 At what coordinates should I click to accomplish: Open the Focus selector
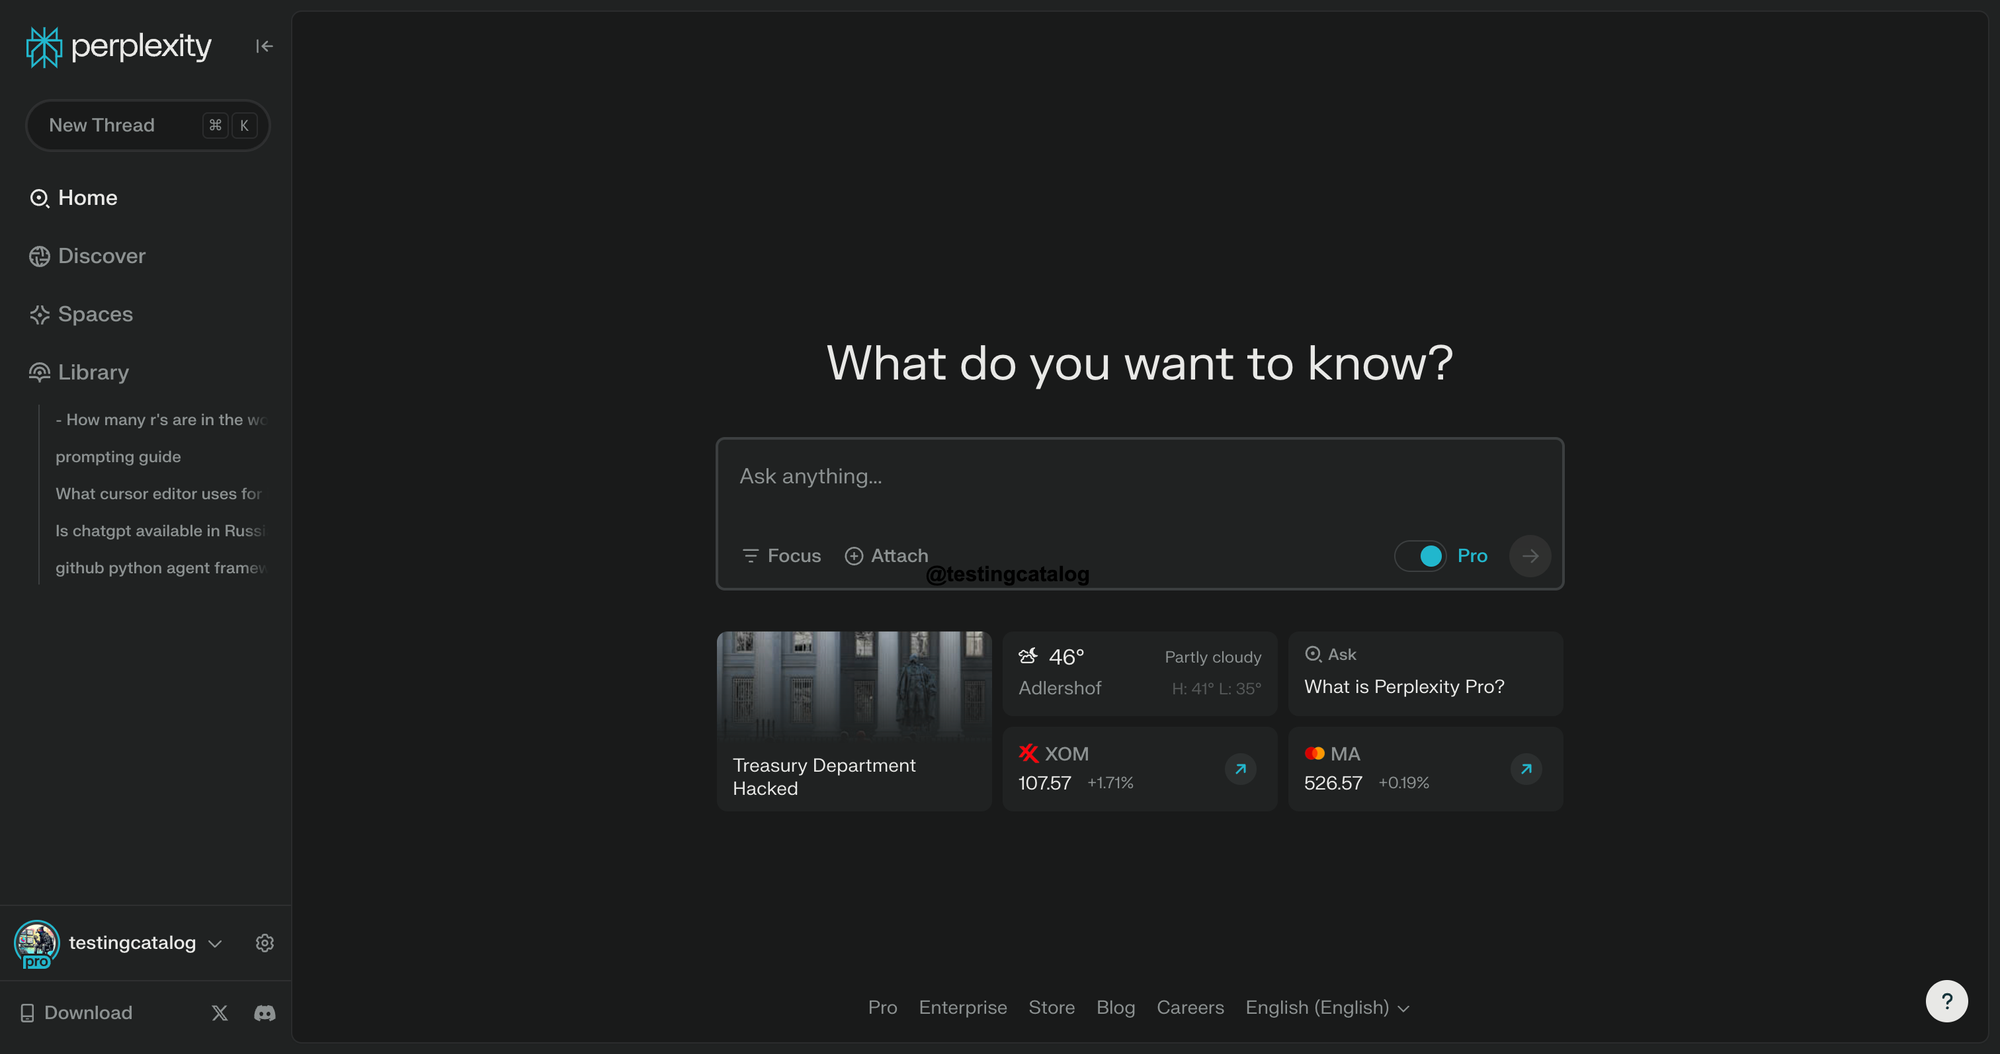781,555
